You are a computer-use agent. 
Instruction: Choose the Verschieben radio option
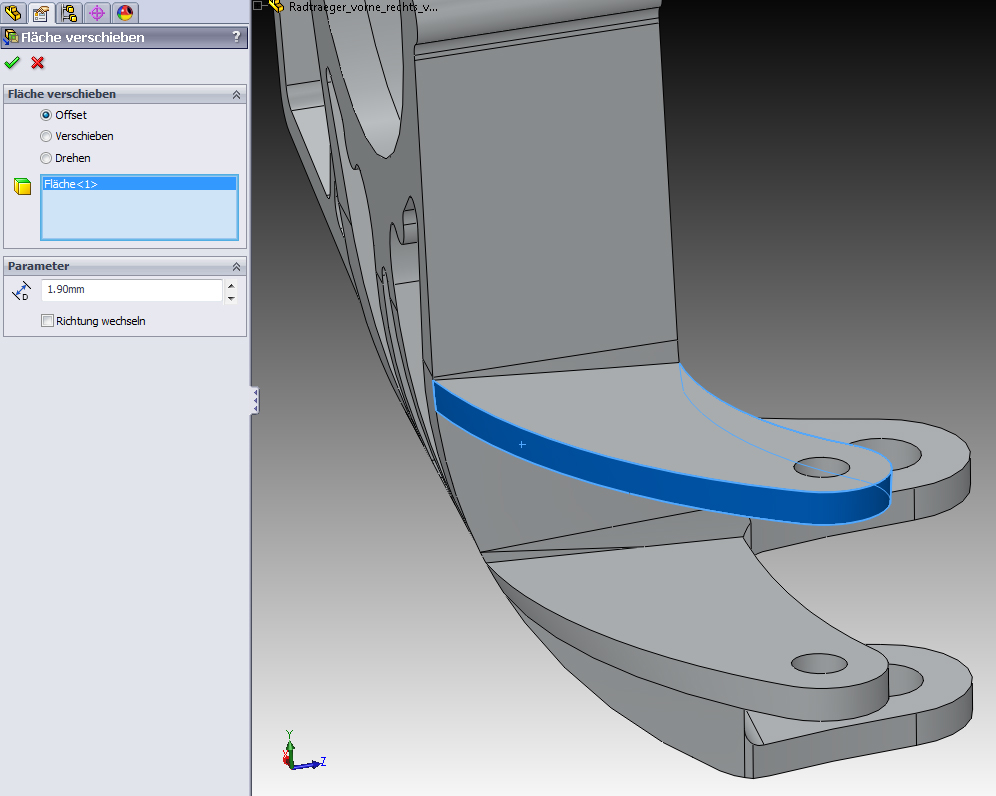(x=46, y=136)
